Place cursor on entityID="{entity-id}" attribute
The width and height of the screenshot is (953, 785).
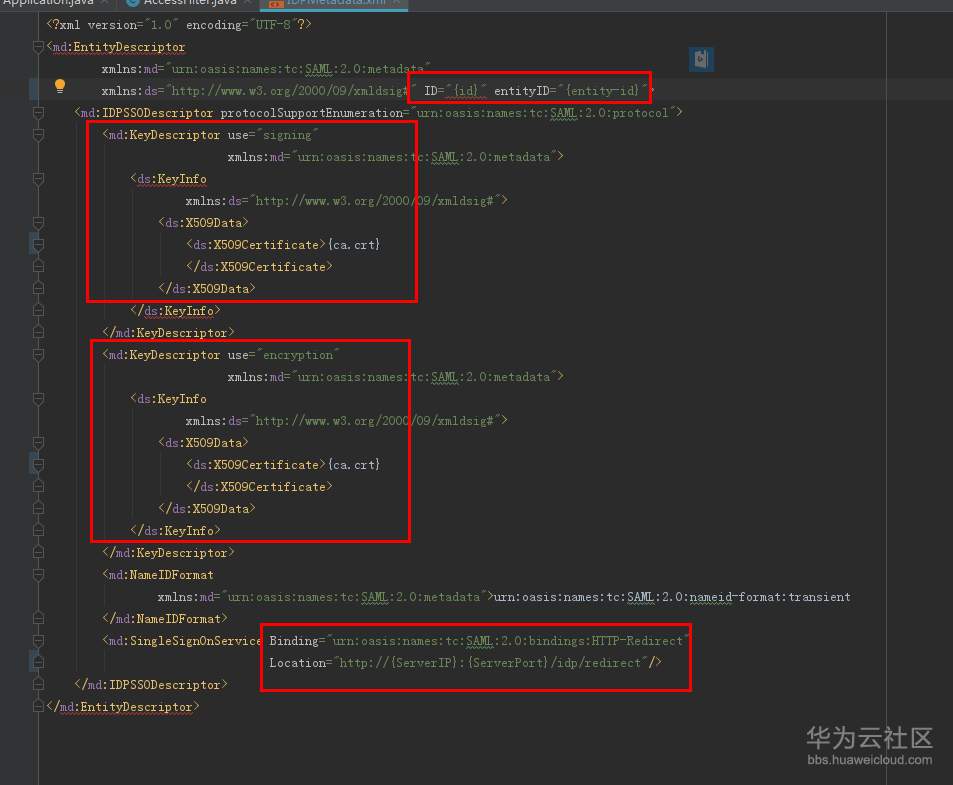pyautogui.click(x=571, y=91)
